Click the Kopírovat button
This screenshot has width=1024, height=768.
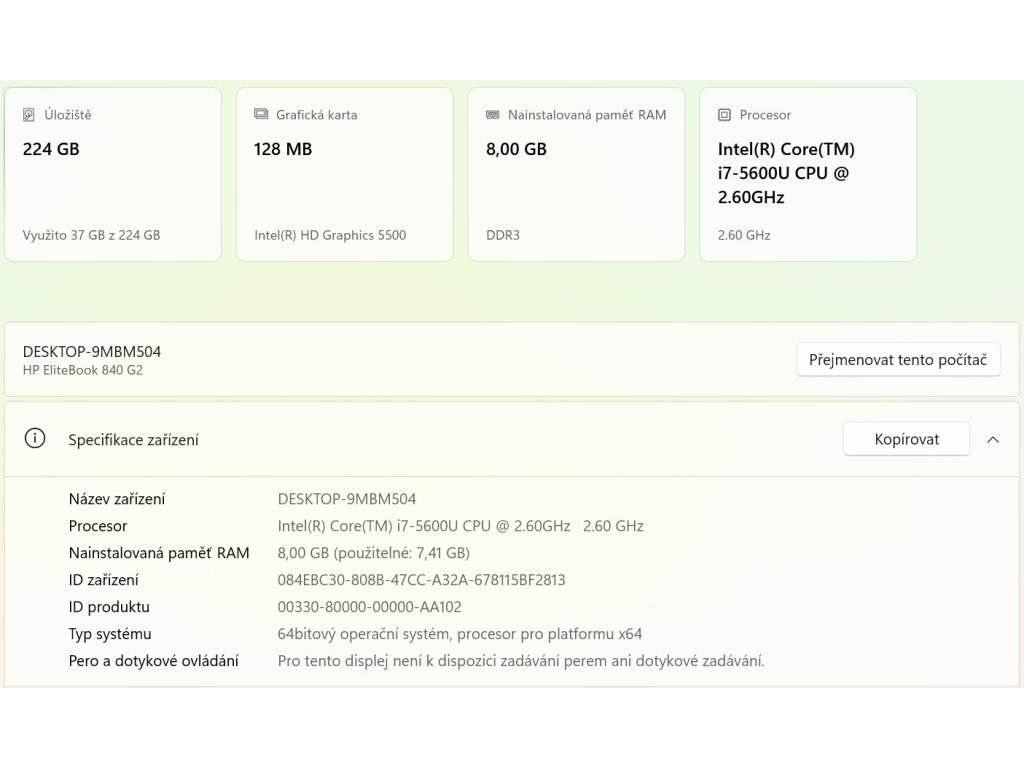point(906,440)
